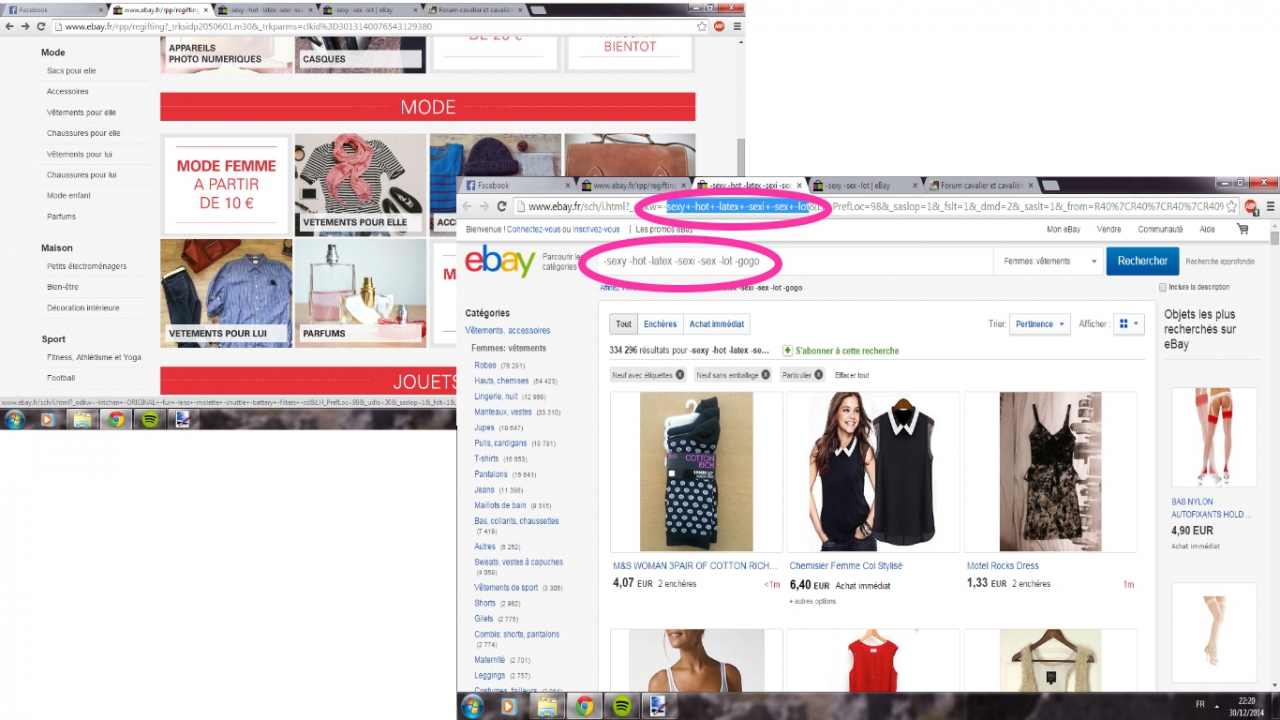Open the eBay shopping cart icon
Image resolution: width=1280 pixels, height=720 pixels.
pyautogui.click(x=1242, y=229)
